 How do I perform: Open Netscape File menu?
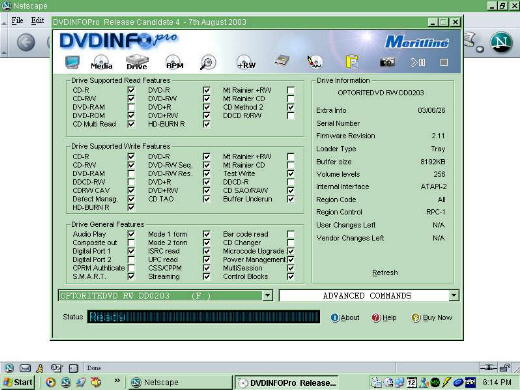(17, 20)
